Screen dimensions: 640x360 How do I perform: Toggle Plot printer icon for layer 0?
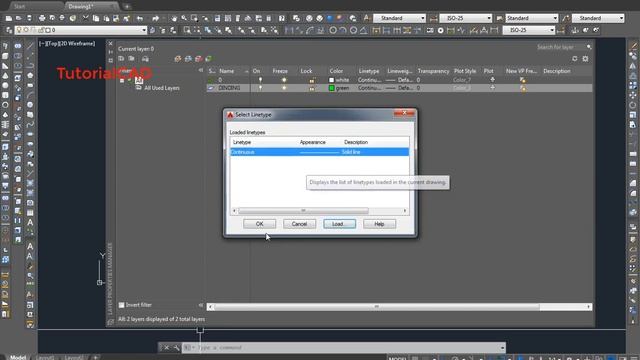coord(493,80)
